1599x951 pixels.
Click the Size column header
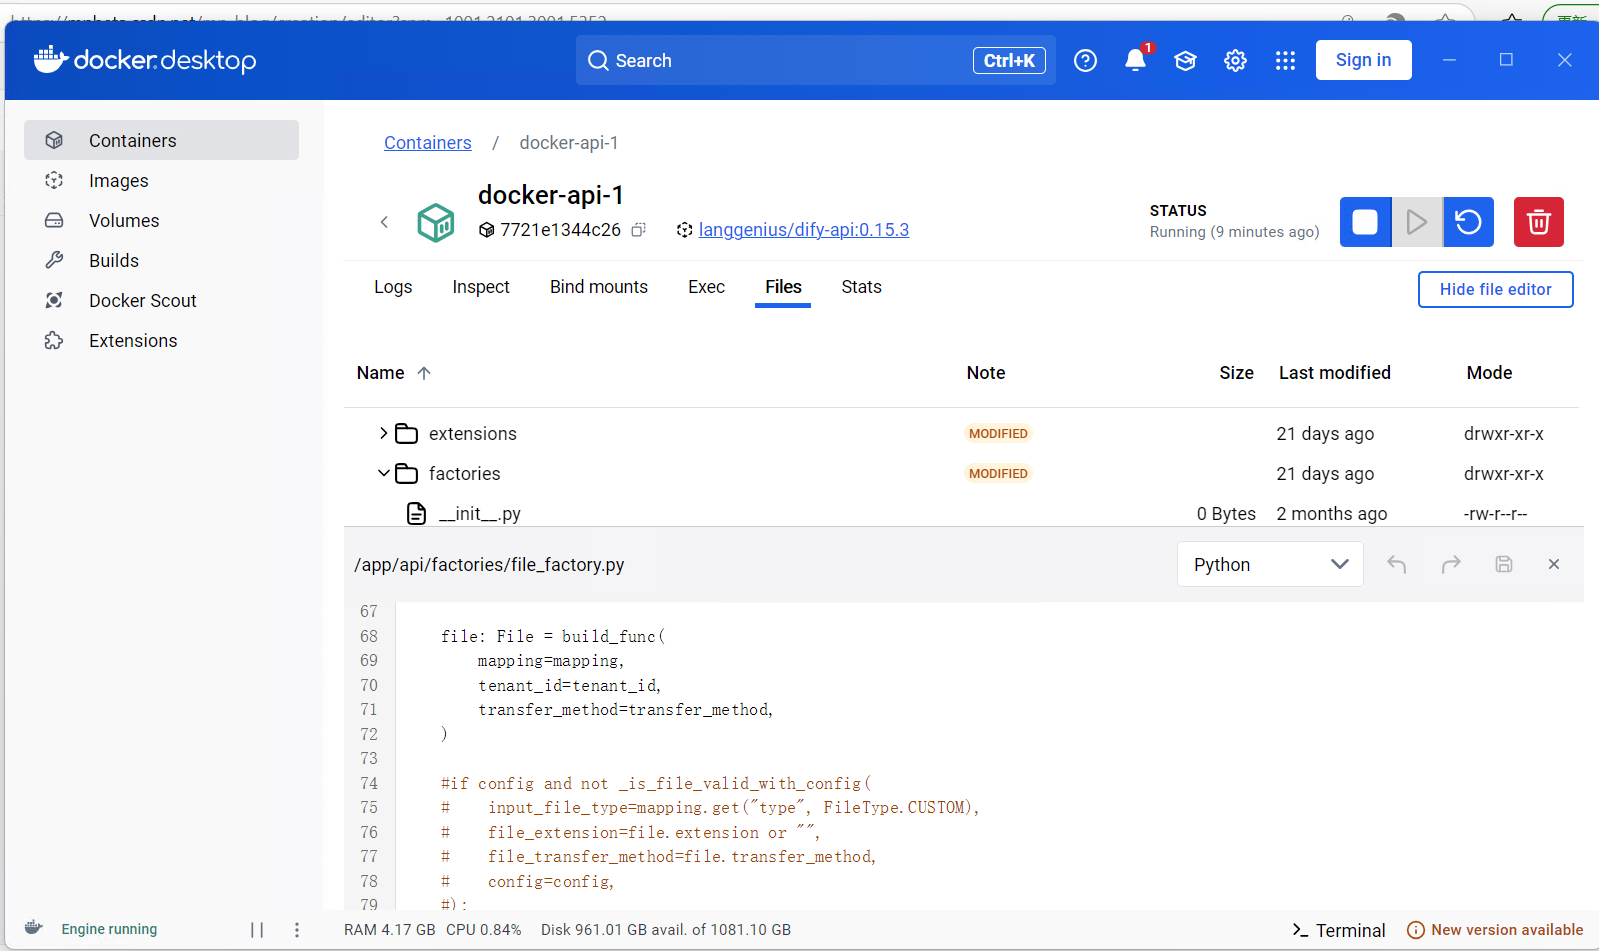(1236, 373)
